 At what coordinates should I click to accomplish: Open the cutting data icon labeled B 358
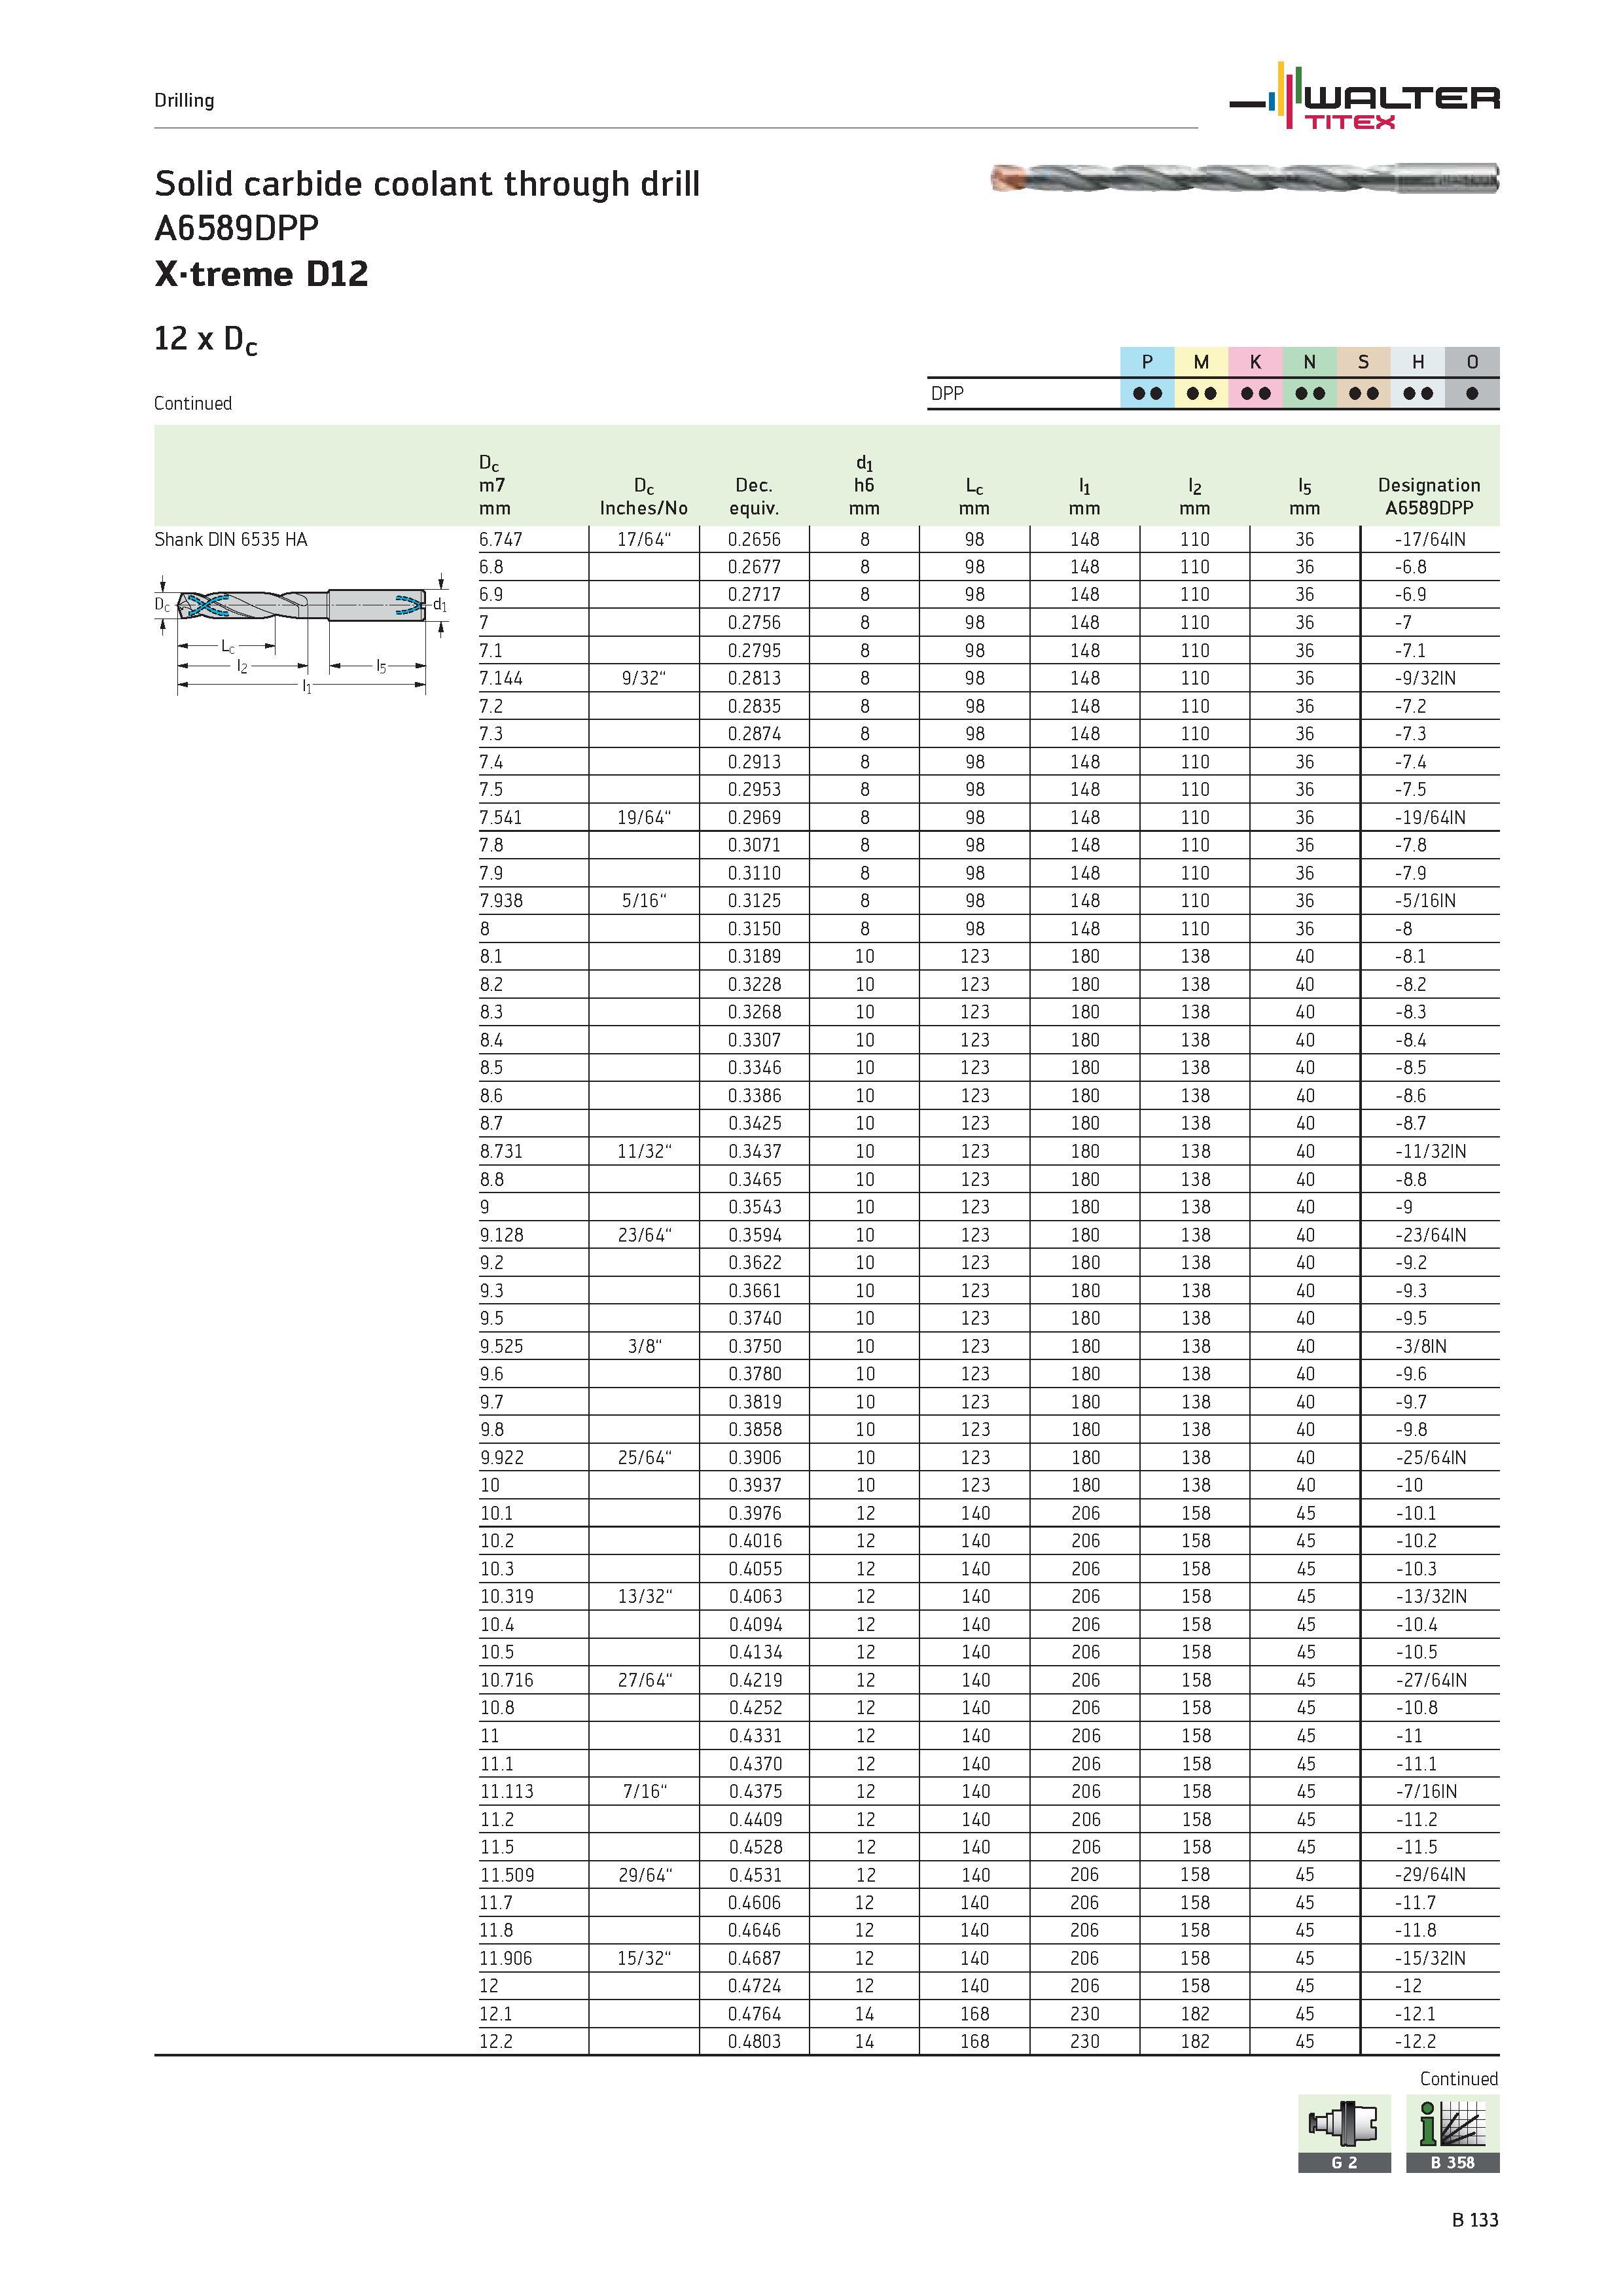coord(1452,2133)
